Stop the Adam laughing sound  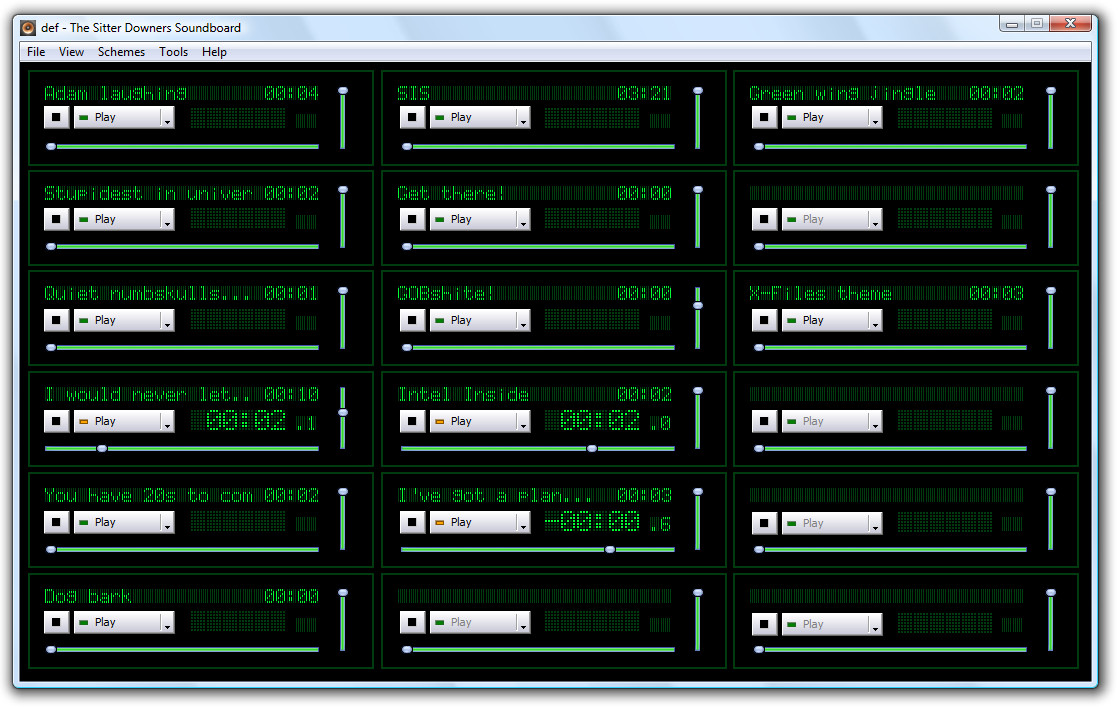coord(56,117)
